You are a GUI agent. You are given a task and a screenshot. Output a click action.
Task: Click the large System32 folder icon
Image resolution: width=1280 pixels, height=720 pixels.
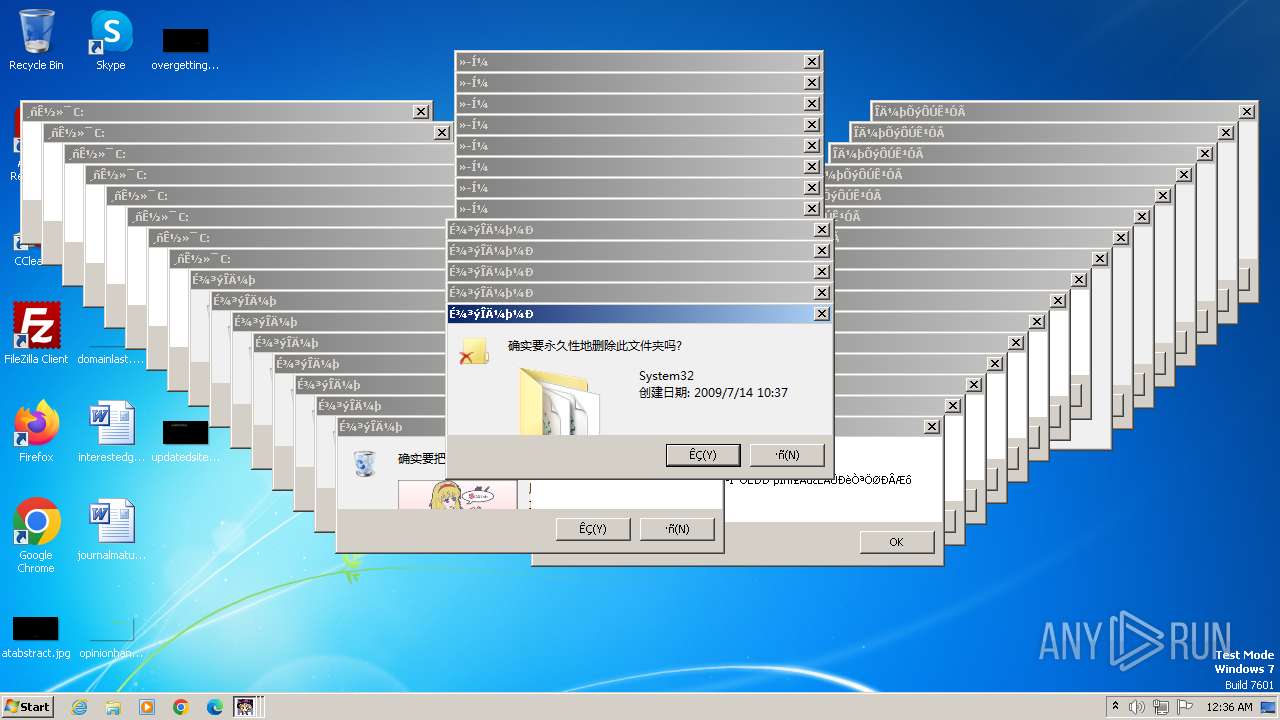click(560, 400)
